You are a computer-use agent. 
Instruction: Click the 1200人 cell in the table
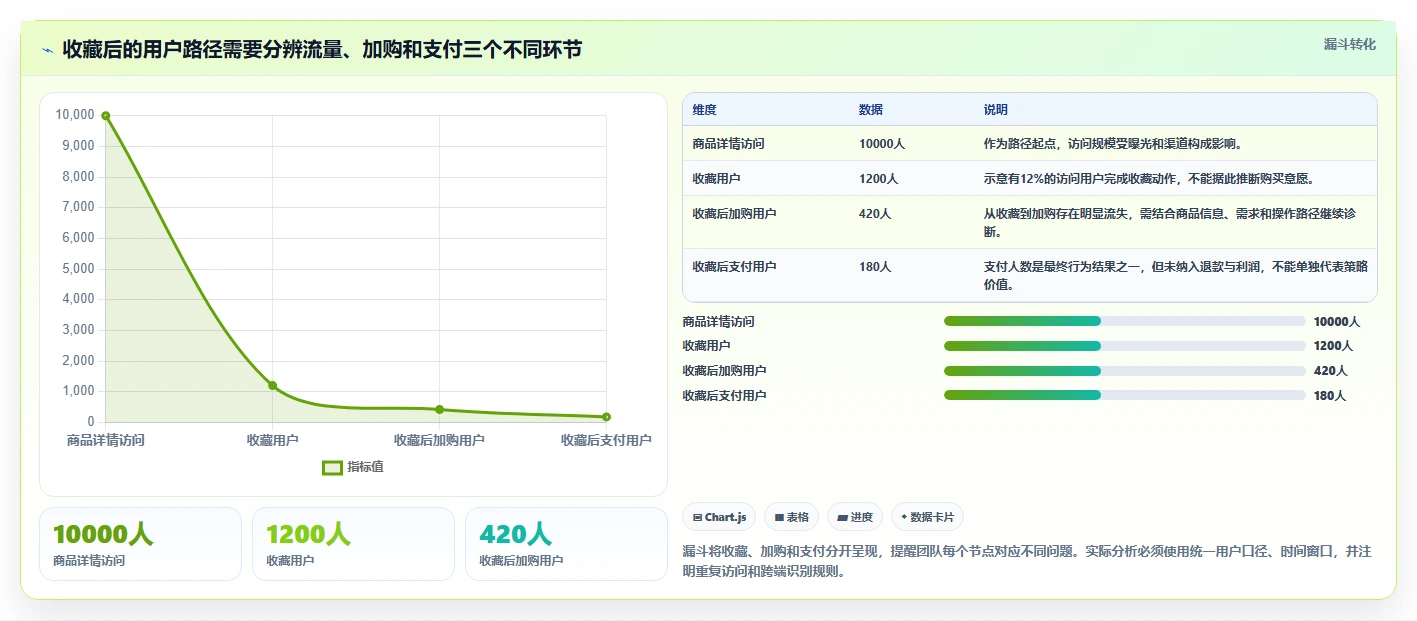click(879, 179)
